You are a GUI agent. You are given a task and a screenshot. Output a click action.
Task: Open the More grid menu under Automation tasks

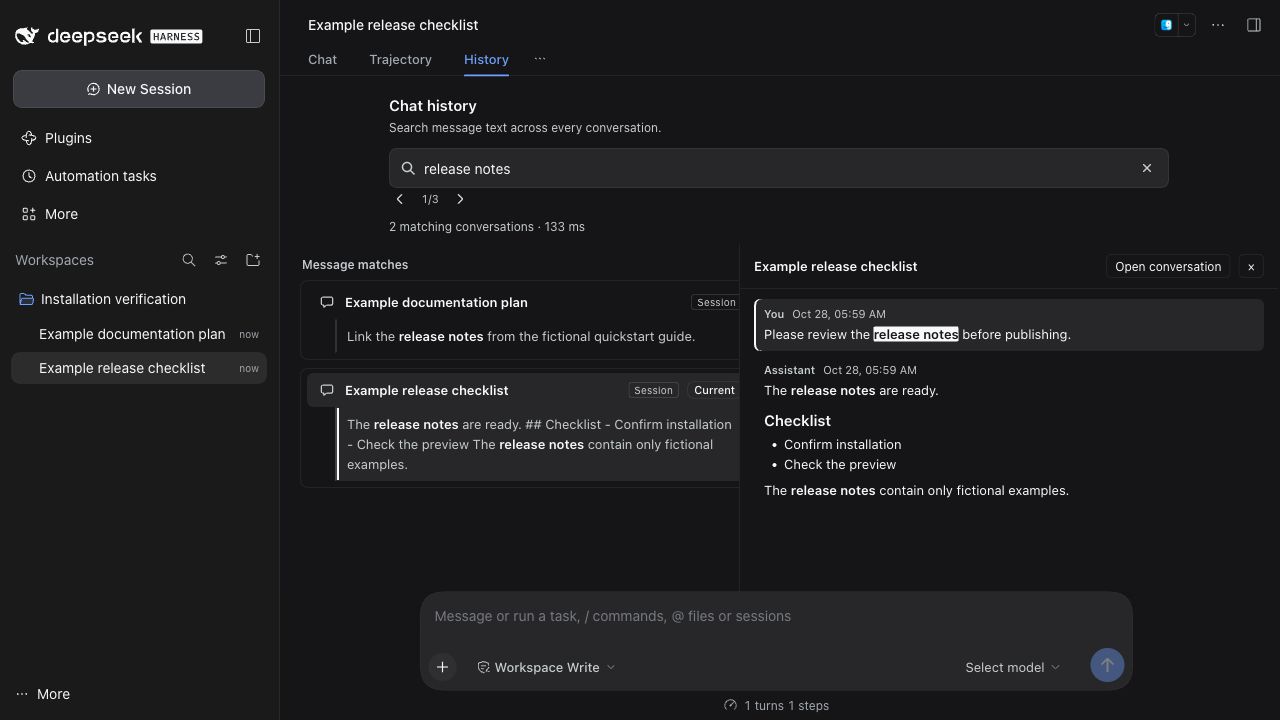tap(139, 214)
